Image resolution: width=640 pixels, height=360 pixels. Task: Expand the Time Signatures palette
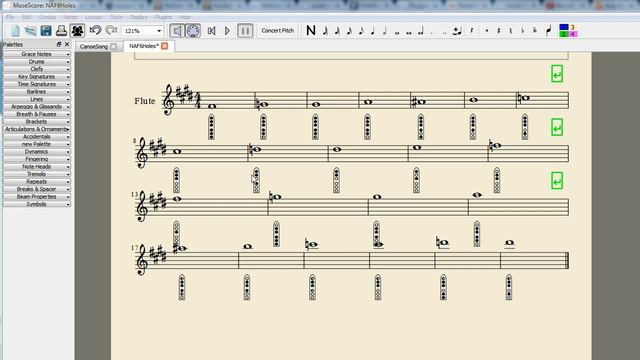click(37, 84)
